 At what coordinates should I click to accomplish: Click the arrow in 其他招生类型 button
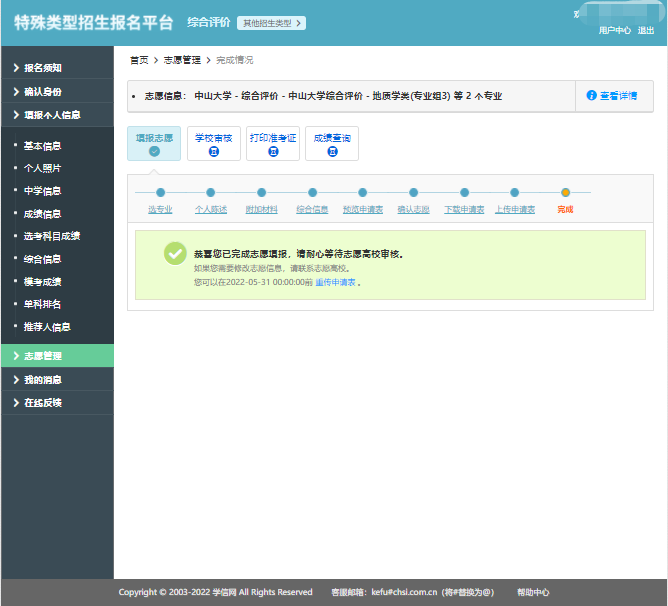[298, 23]
